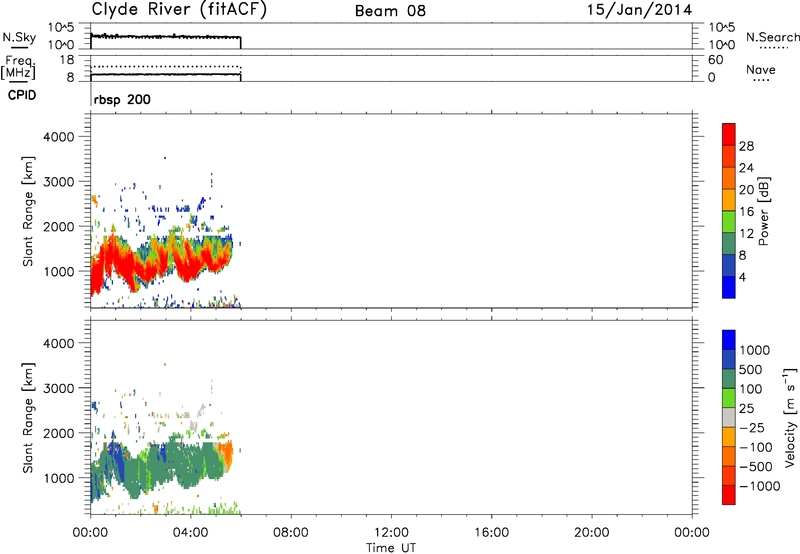Viewport: 800px width, 554px height.
Task: Click the red bottom segment of Velocity colorbar
Action: (x=729, y=495)
